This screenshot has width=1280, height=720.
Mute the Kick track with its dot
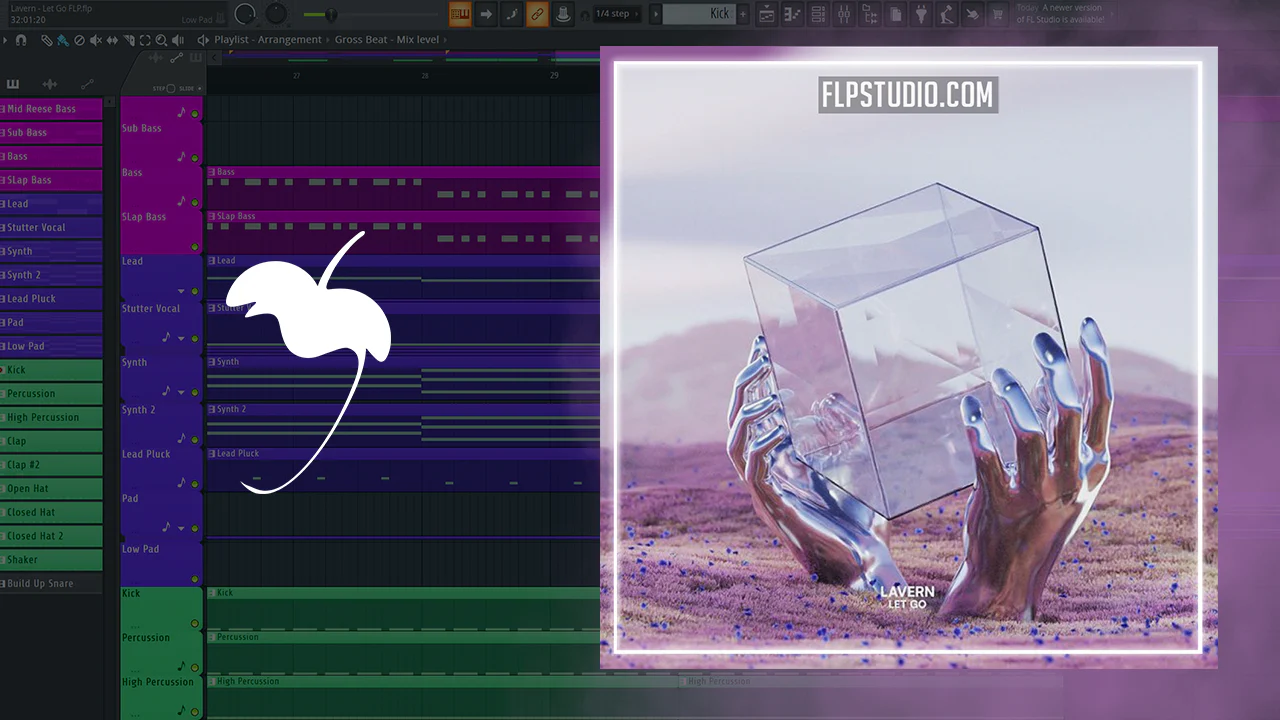point(195,624)
